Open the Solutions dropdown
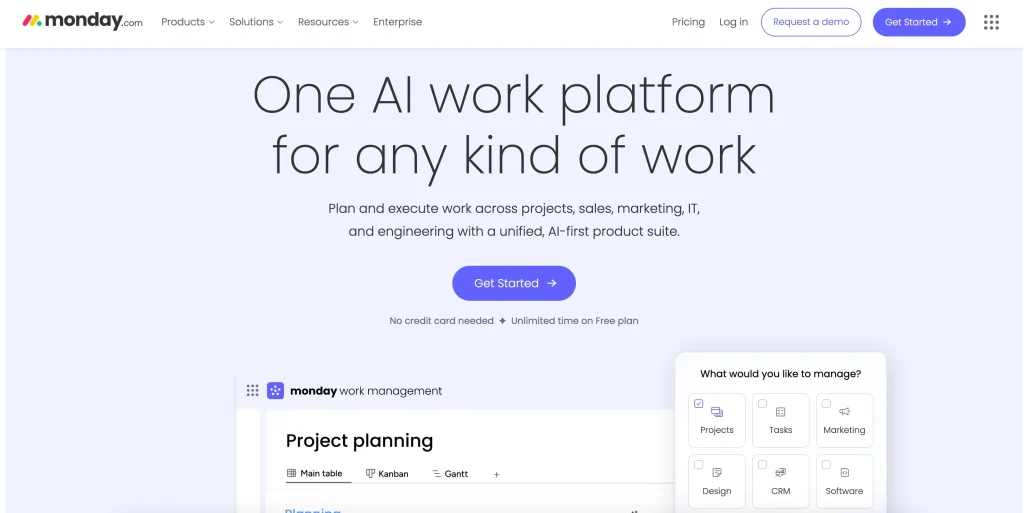1024x513 pixels. 255,22
